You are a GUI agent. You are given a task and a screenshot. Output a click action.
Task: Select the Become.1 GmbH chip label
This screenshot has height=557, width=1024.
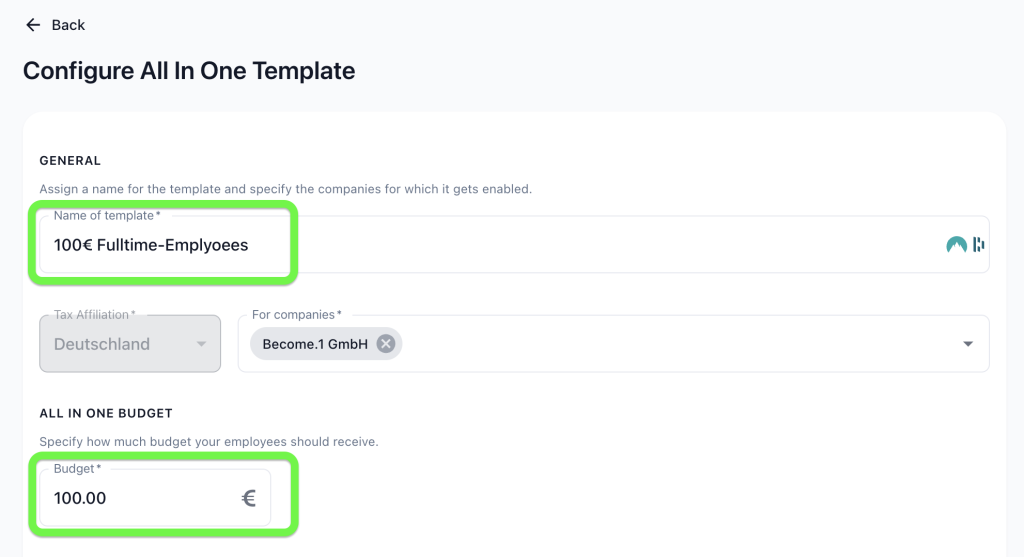[x=315, y=344]
